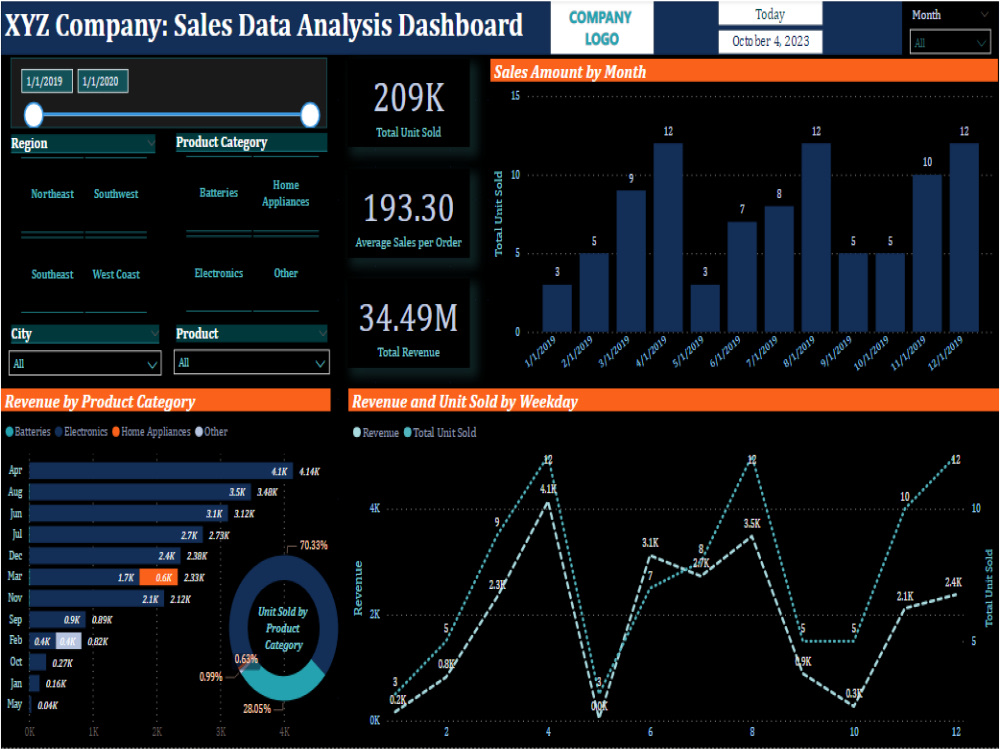Choose the West Coast region button
Image resolution: width=1000 pixels, height=750 pixels.
[116, 274]
